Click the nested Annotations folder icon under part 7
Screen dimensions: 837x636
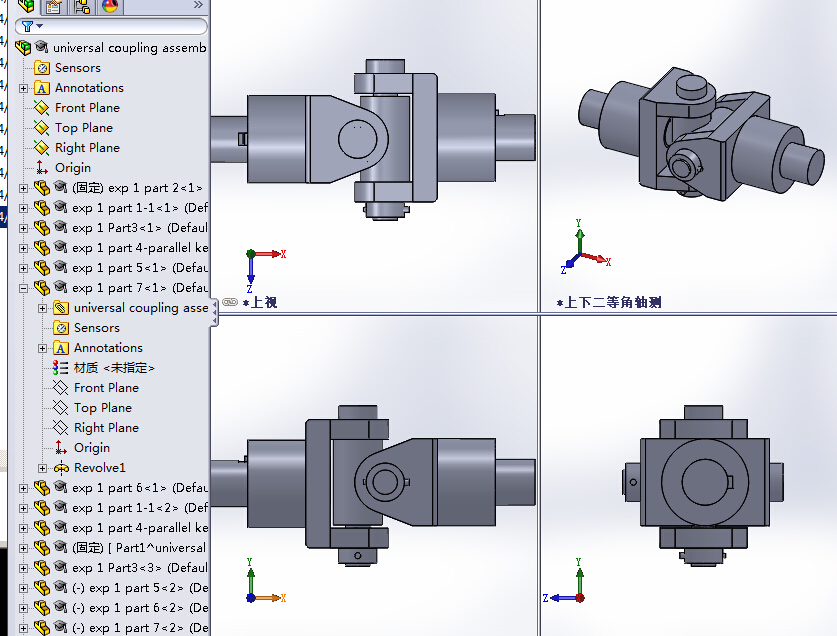[61, 348]
